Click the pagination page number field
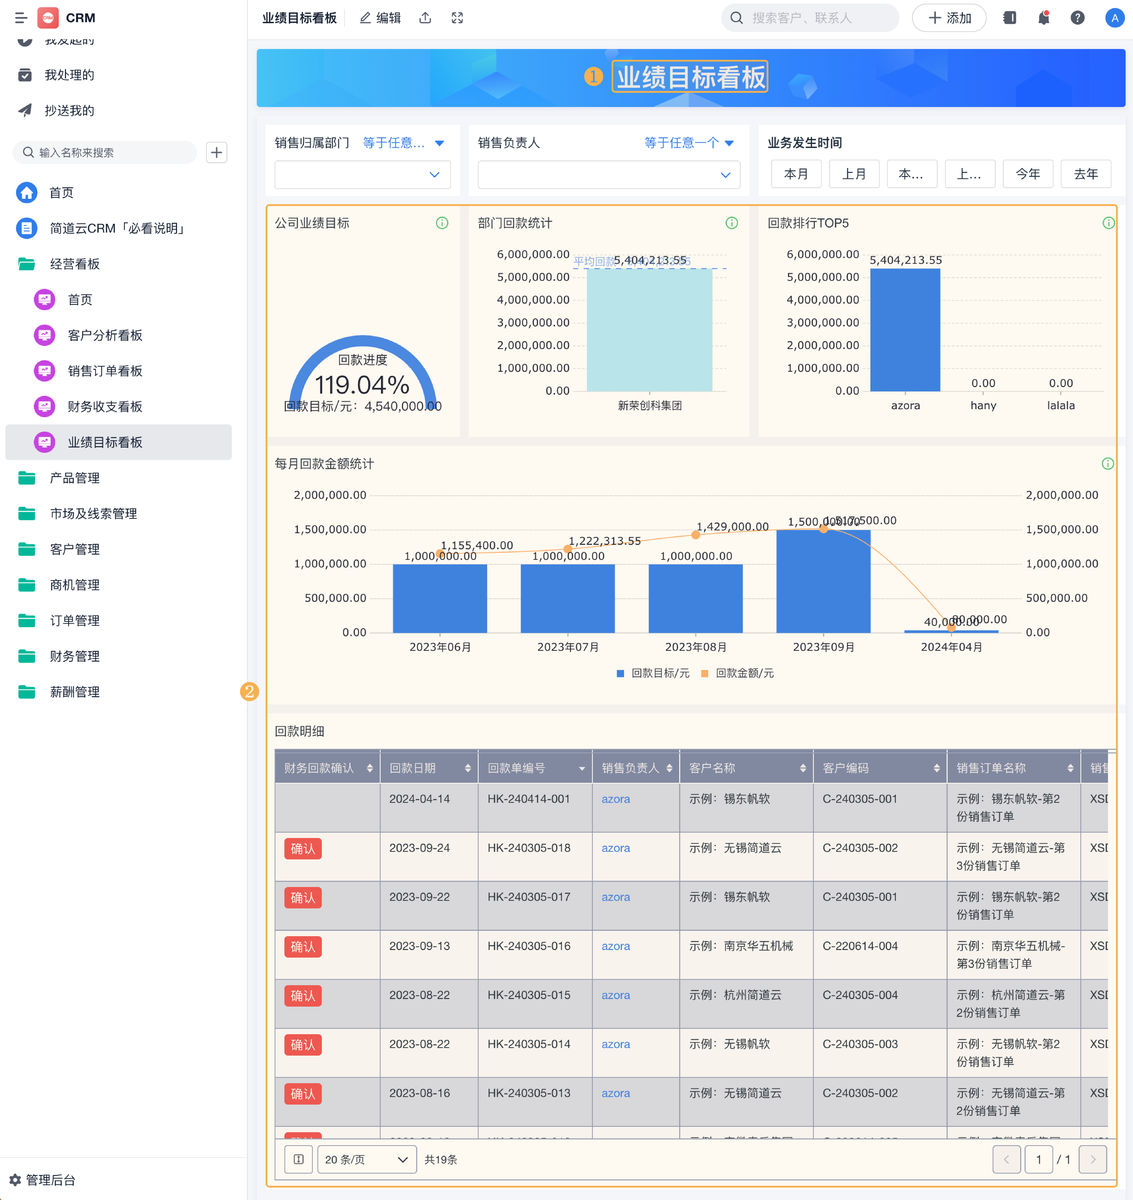Image resolution: width=1133 pixels, height=1200 pixels. pyautogui.click(x=1039, y=1160)
